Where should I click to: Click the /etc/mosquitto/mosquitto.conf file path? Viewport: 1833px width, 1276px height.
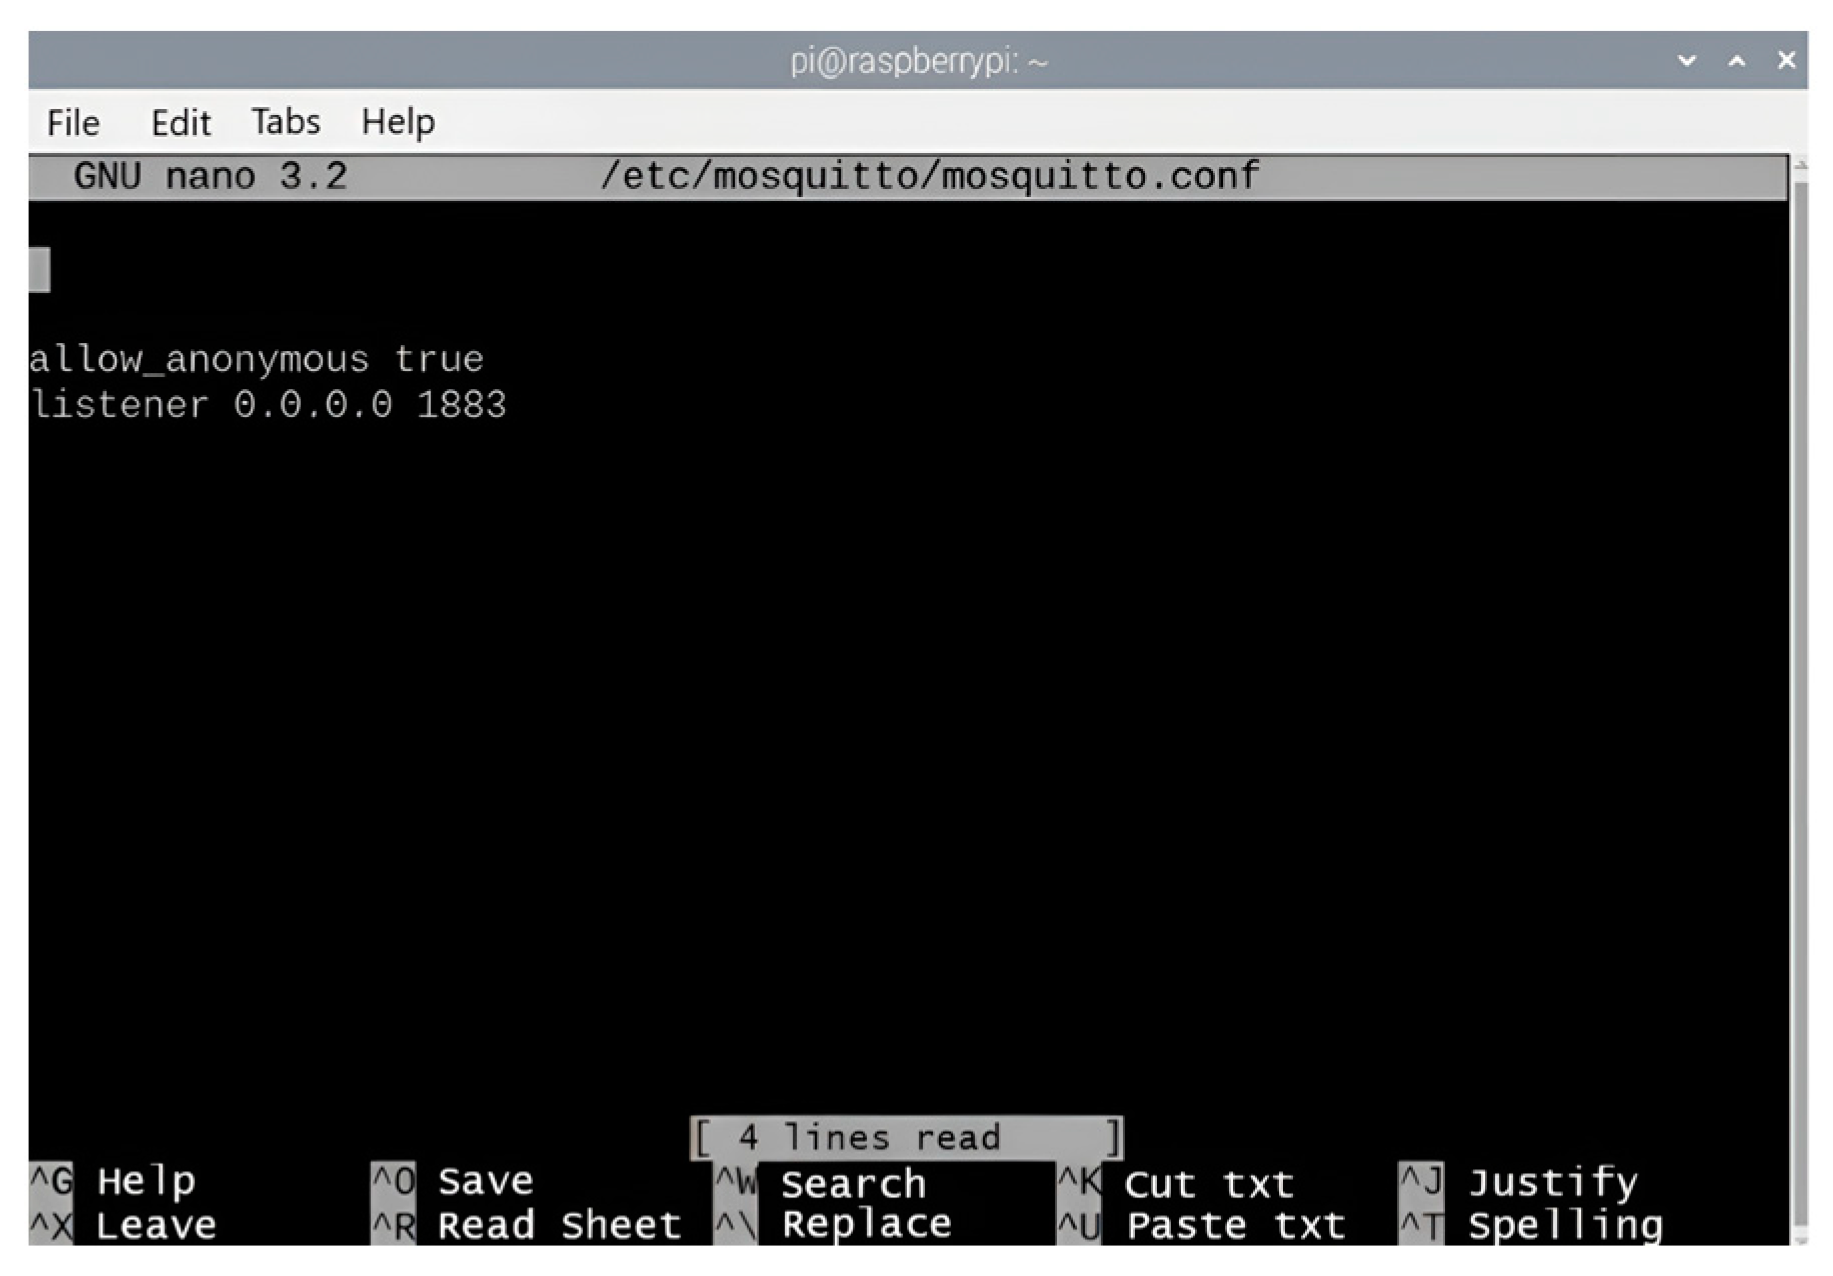929,176
